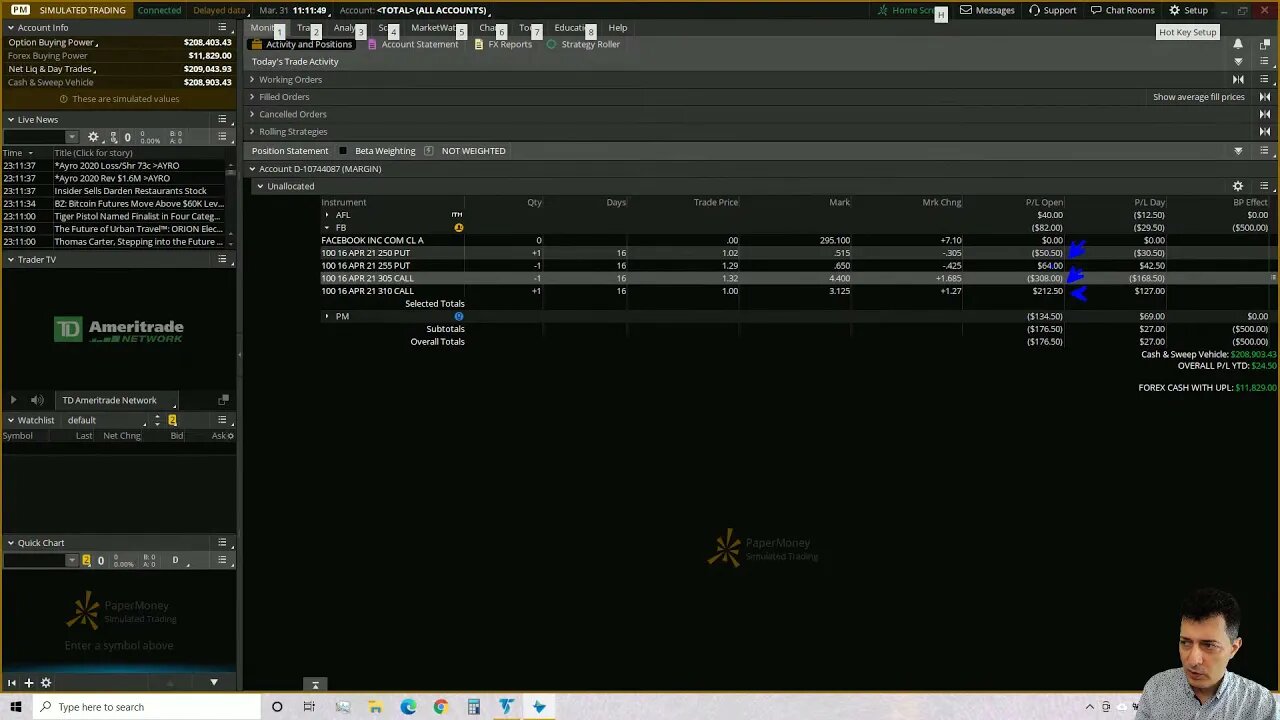This screenshot has height=720, width=1280.
Task: Collapse FB position group
Action: (326, 228)
